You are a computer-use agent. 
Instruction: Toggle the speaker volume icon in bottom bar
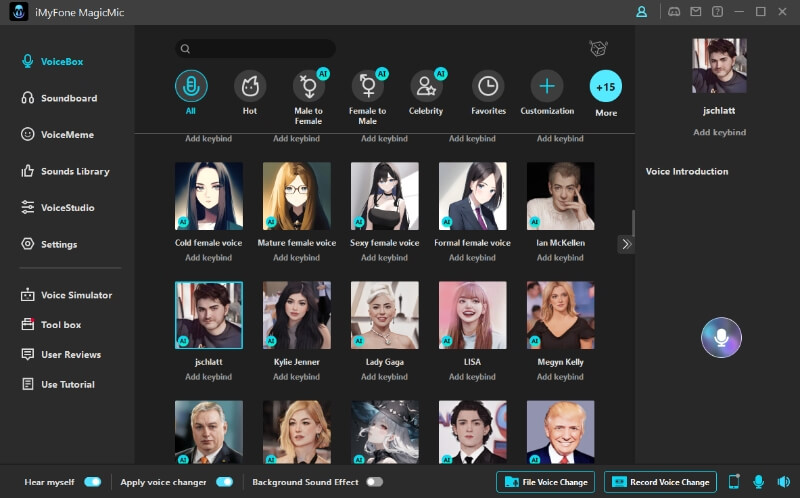(x=783, y=482)
